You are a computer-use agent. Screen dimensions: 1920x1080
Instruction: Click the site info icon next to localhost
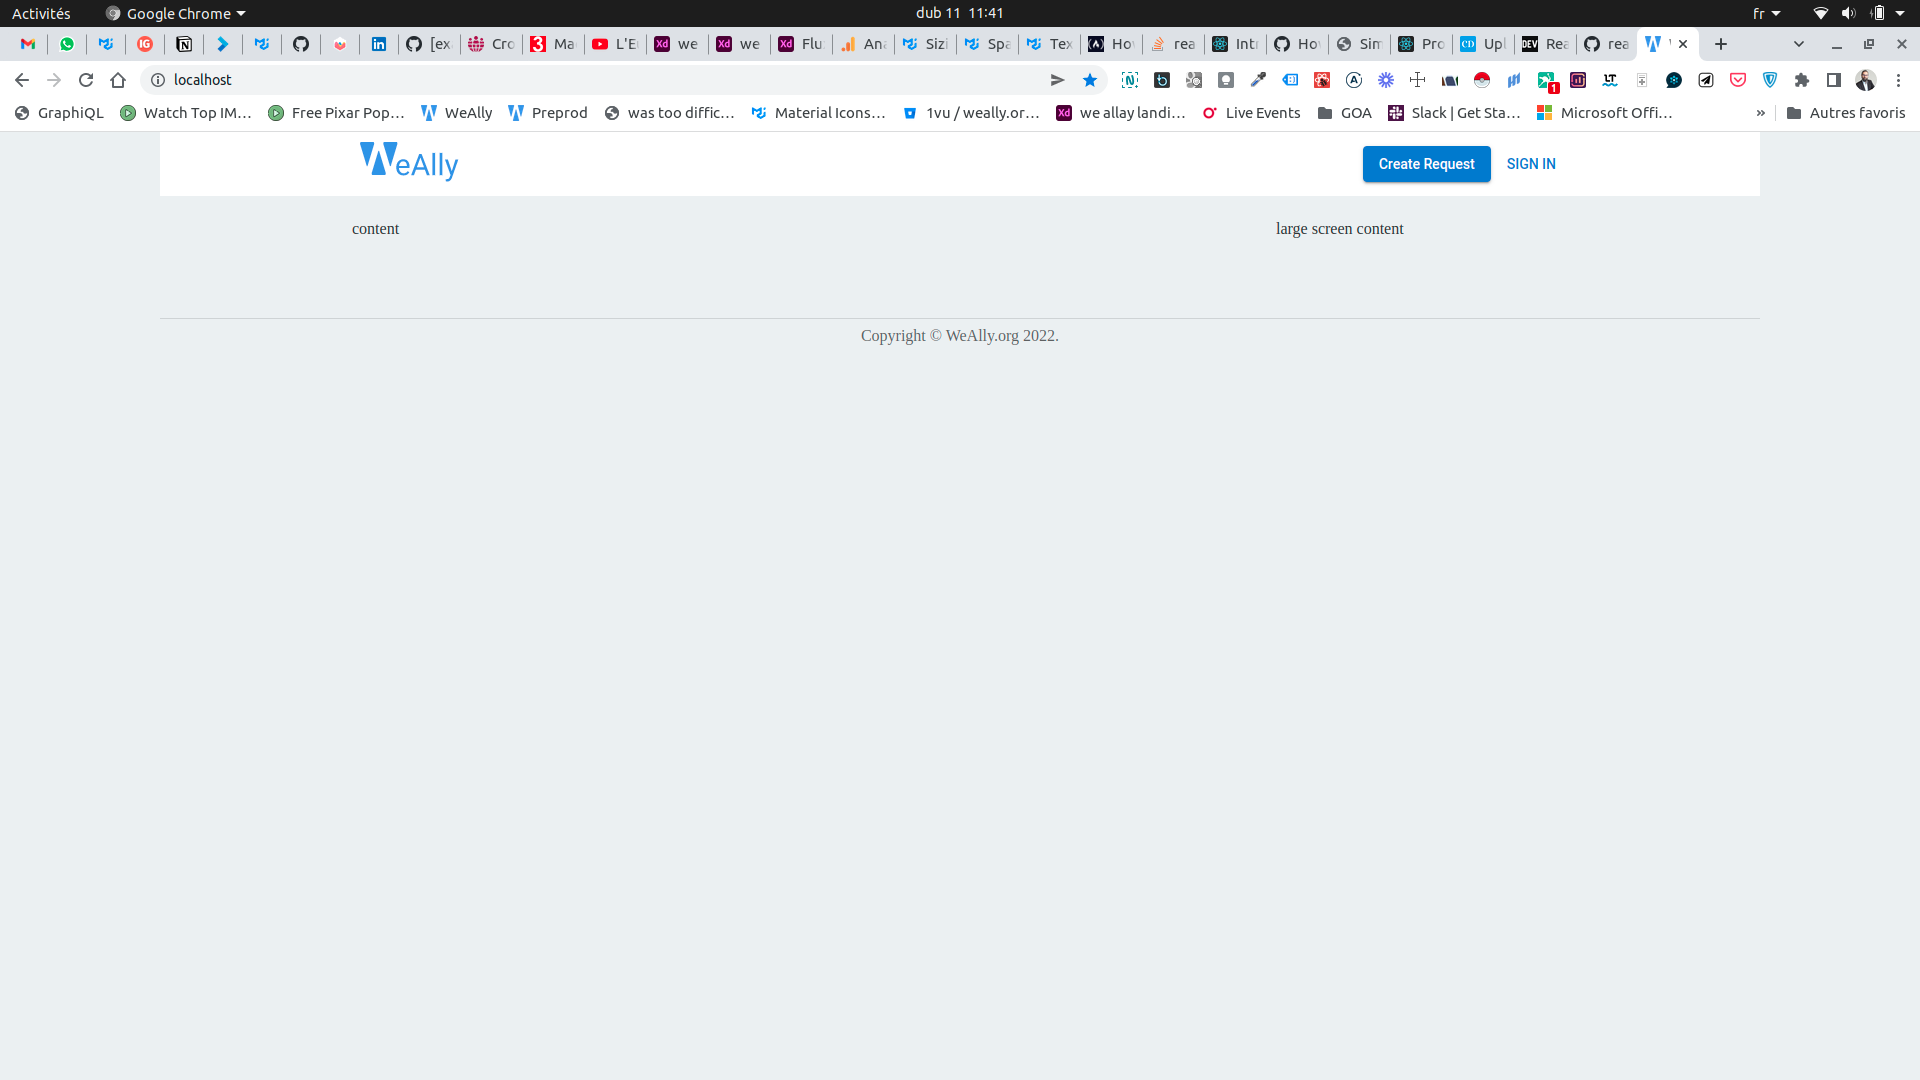[156, 80]
